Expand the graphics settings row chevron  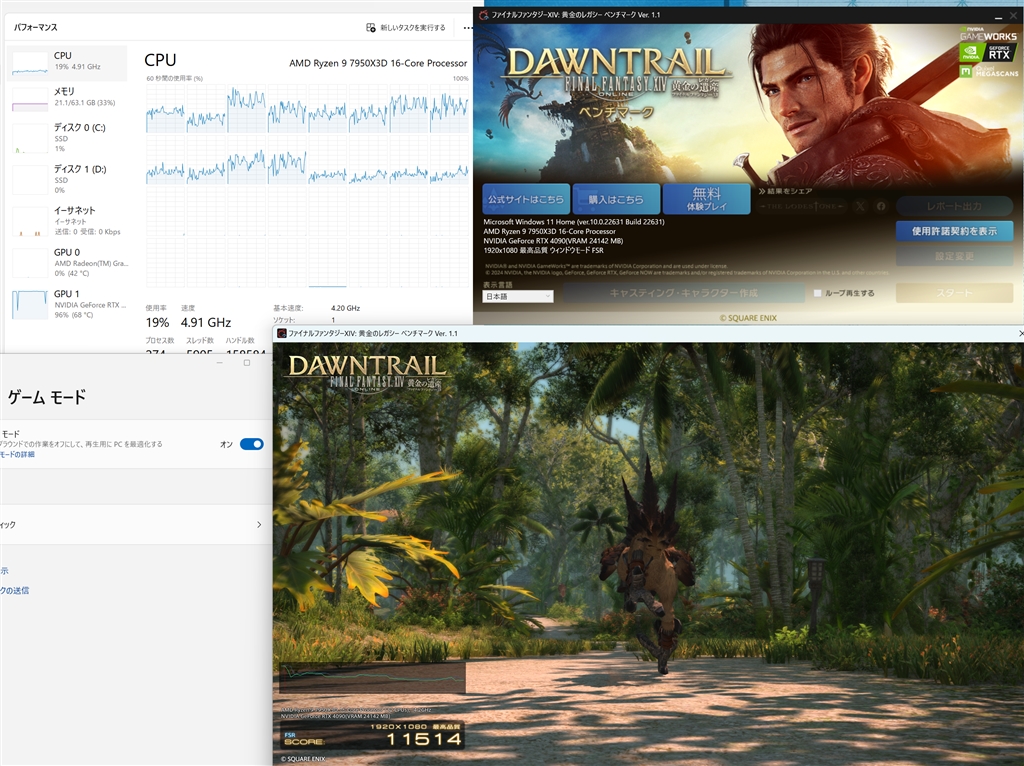[x=259, y=525]
